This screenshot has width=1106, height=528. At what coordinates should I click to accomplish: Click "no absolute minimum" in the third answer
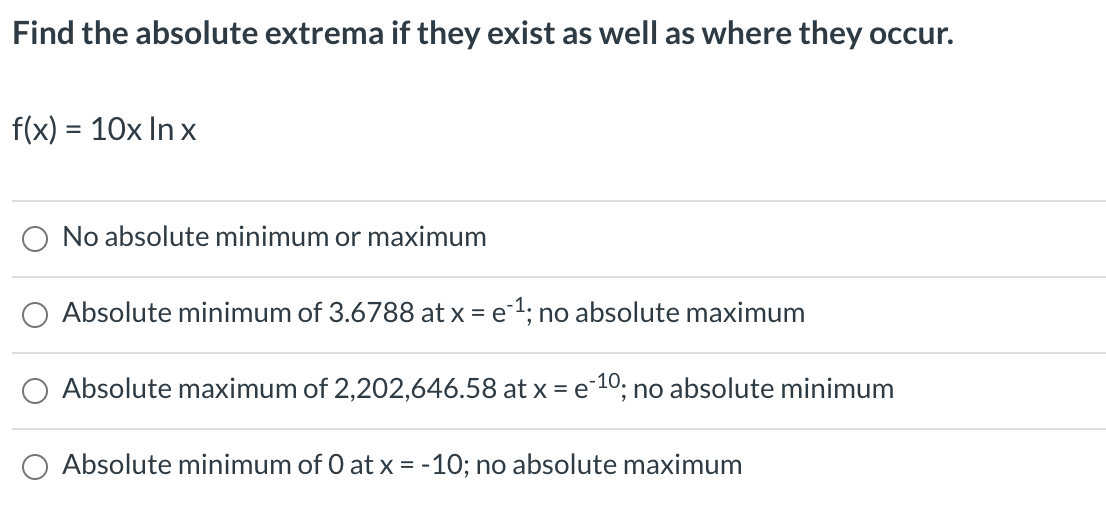[x=764, y=388]
